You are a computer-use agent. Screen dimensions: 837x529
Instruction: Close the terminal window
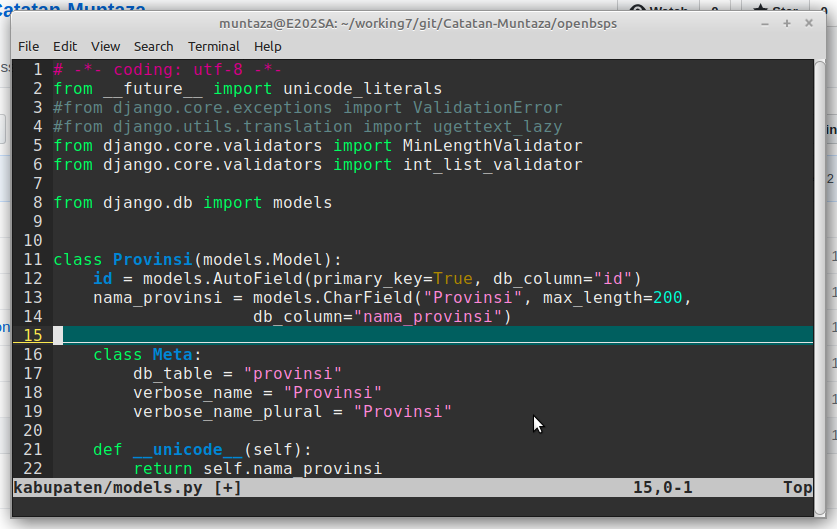pyautogui.click(x=809, y=22)
